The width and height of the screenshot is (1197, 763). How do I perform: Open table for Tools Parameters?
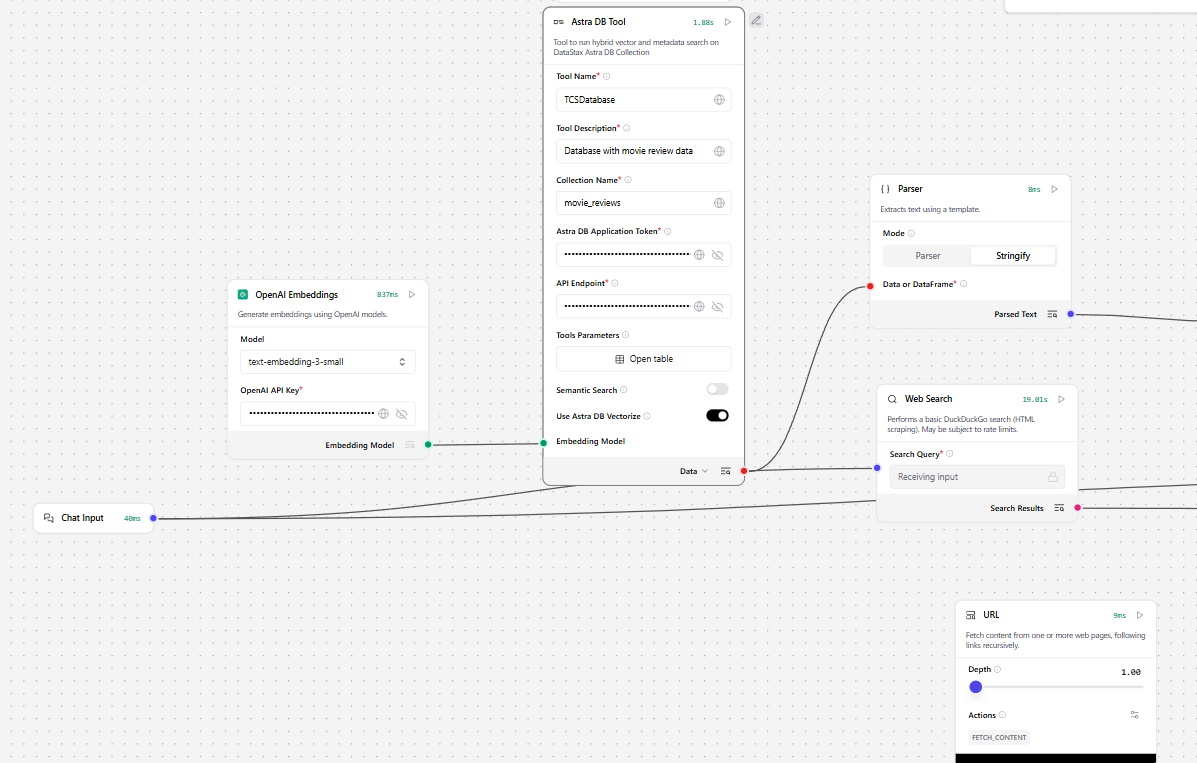(x=643, y=359)
